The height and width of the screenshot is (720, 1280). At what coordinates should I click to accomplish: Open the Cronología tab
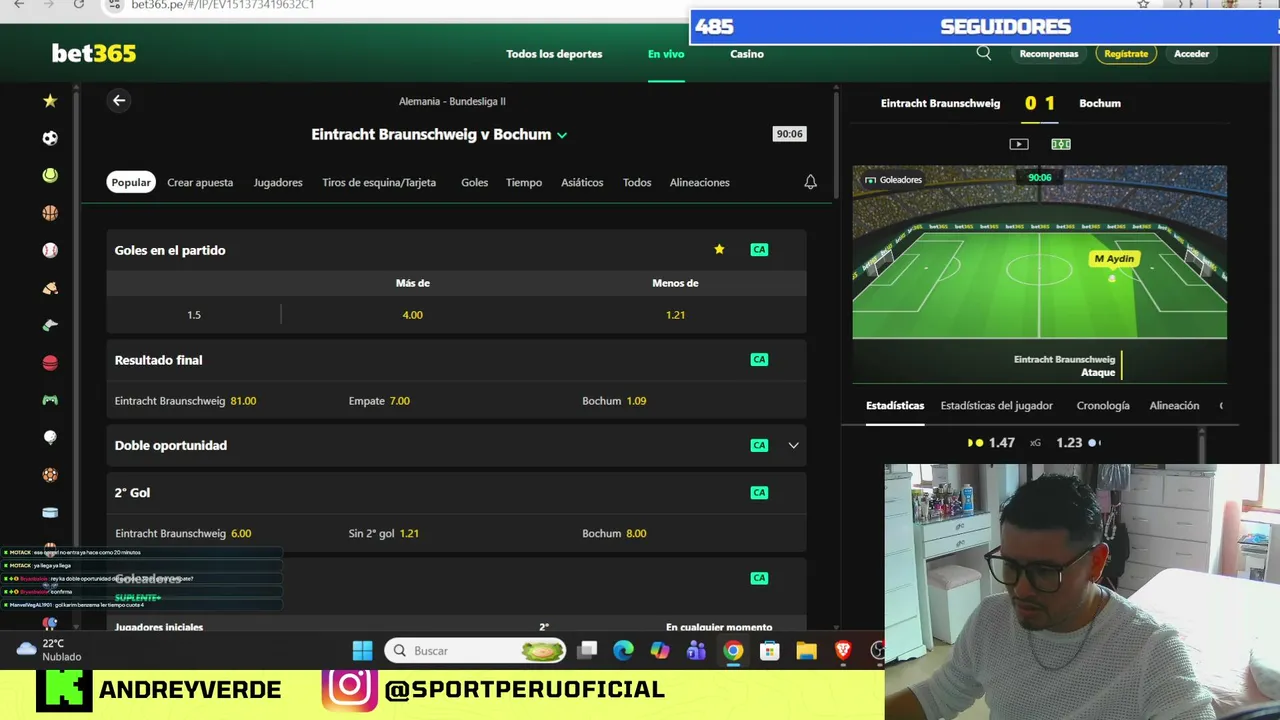[1103, 406]
